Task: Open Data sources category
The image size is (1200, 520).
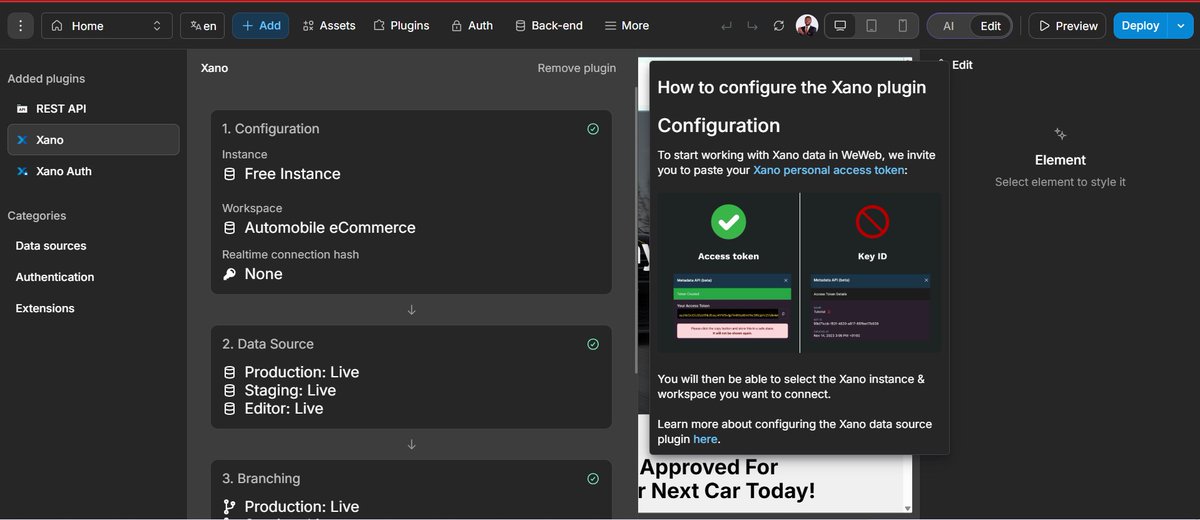Action: (51, 246)
